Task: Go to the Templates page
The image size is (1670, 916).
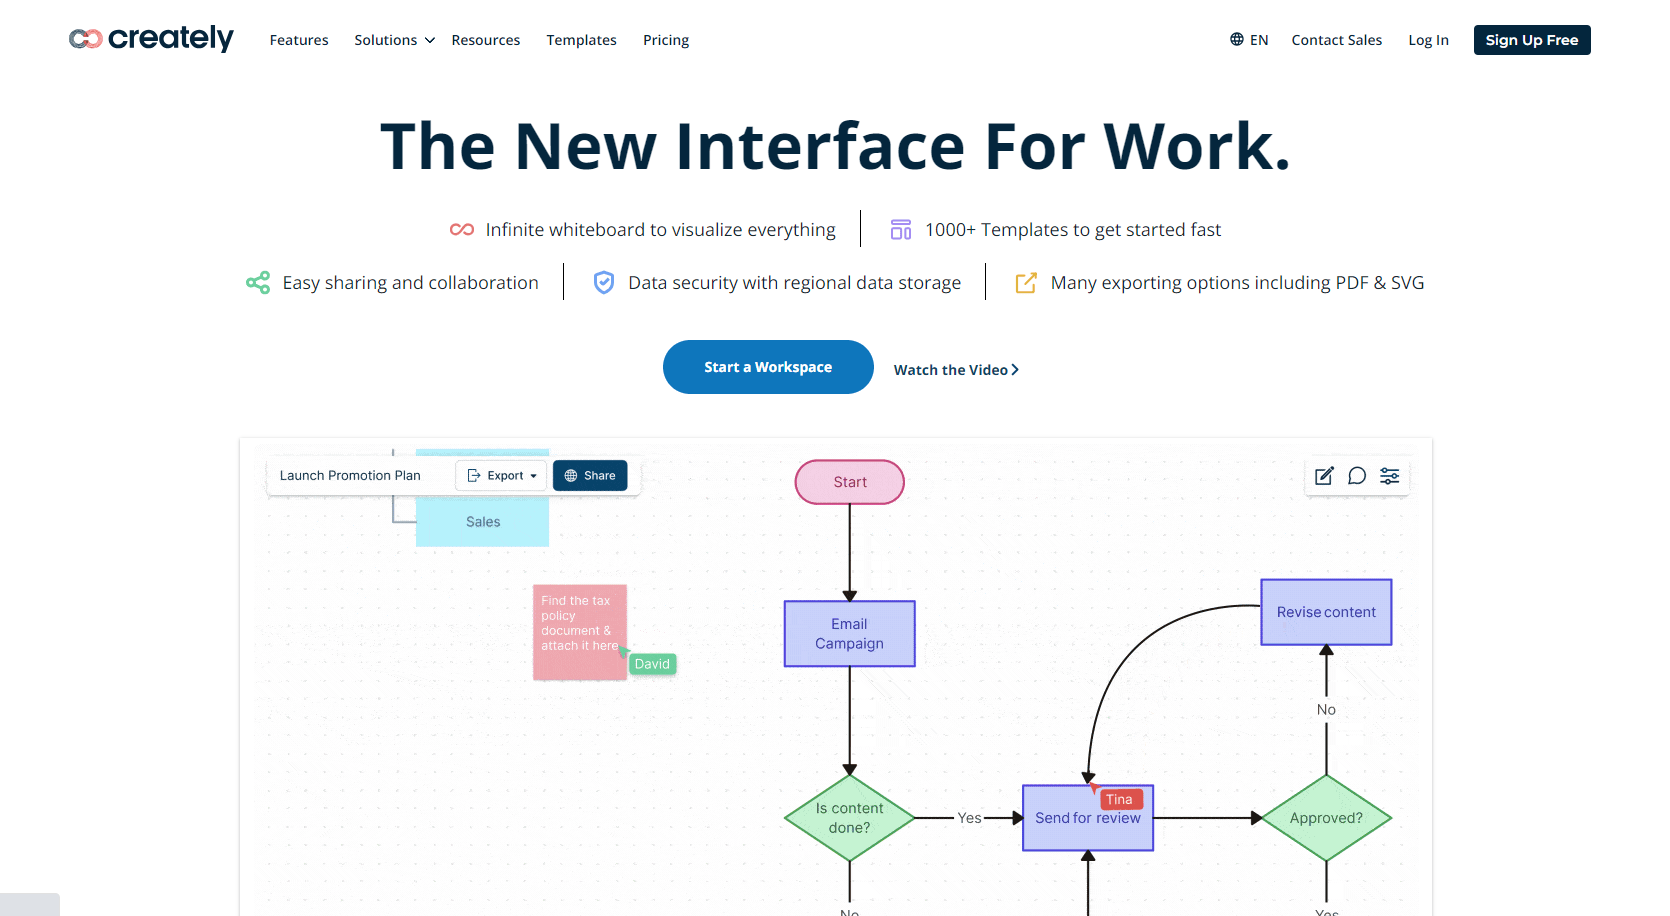Action: [581, 40]
